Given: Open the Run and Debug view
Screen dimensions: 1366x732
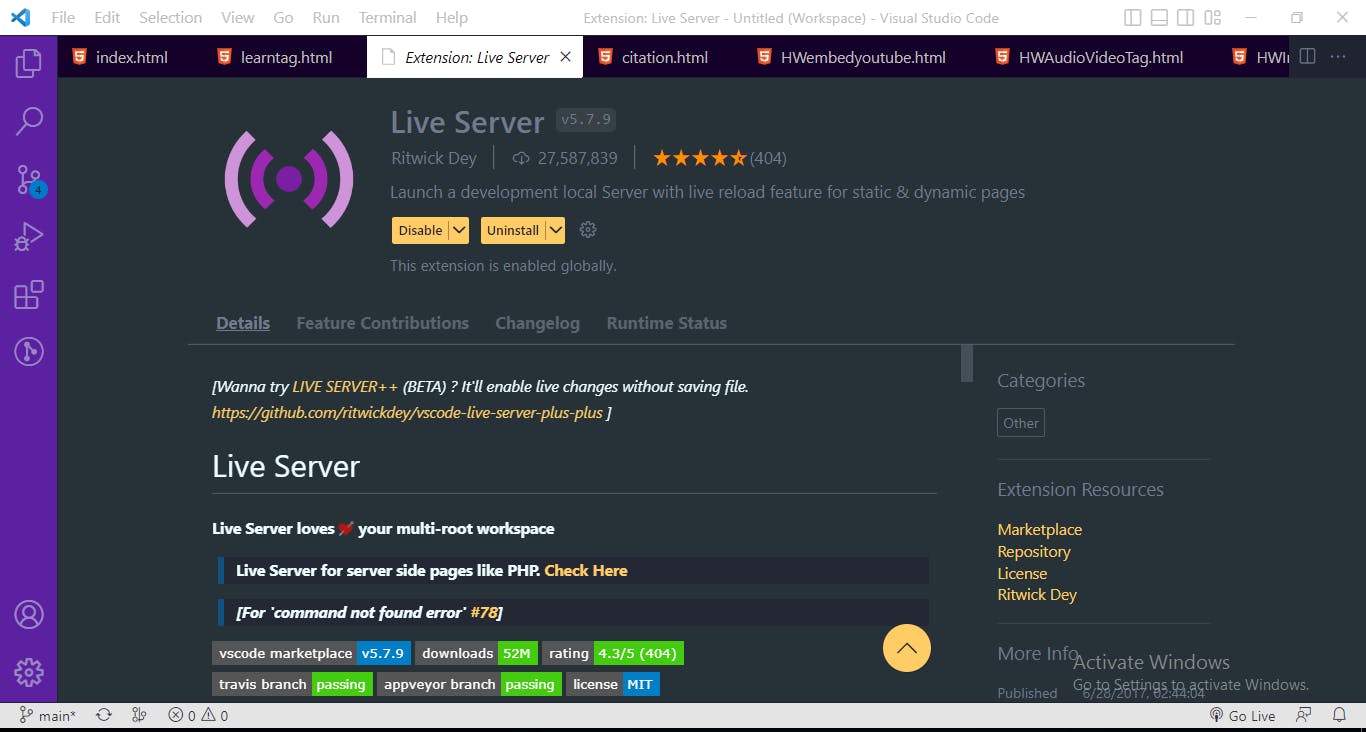Looking at the screenshot, I should pos(28,237).
